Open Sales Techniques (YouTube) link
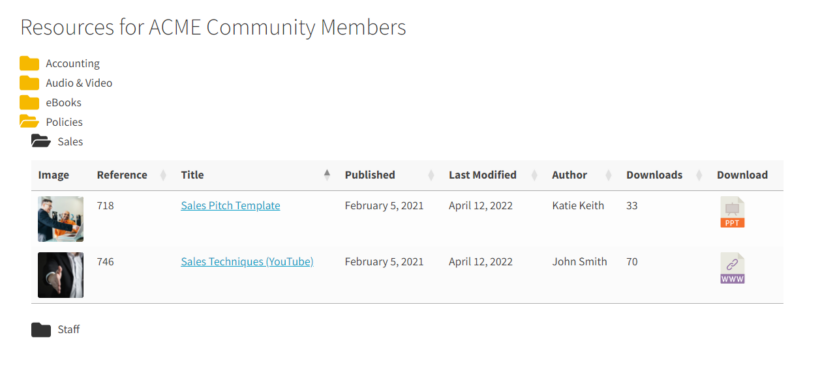Screen dimensions: 820x367 point(247,261)
